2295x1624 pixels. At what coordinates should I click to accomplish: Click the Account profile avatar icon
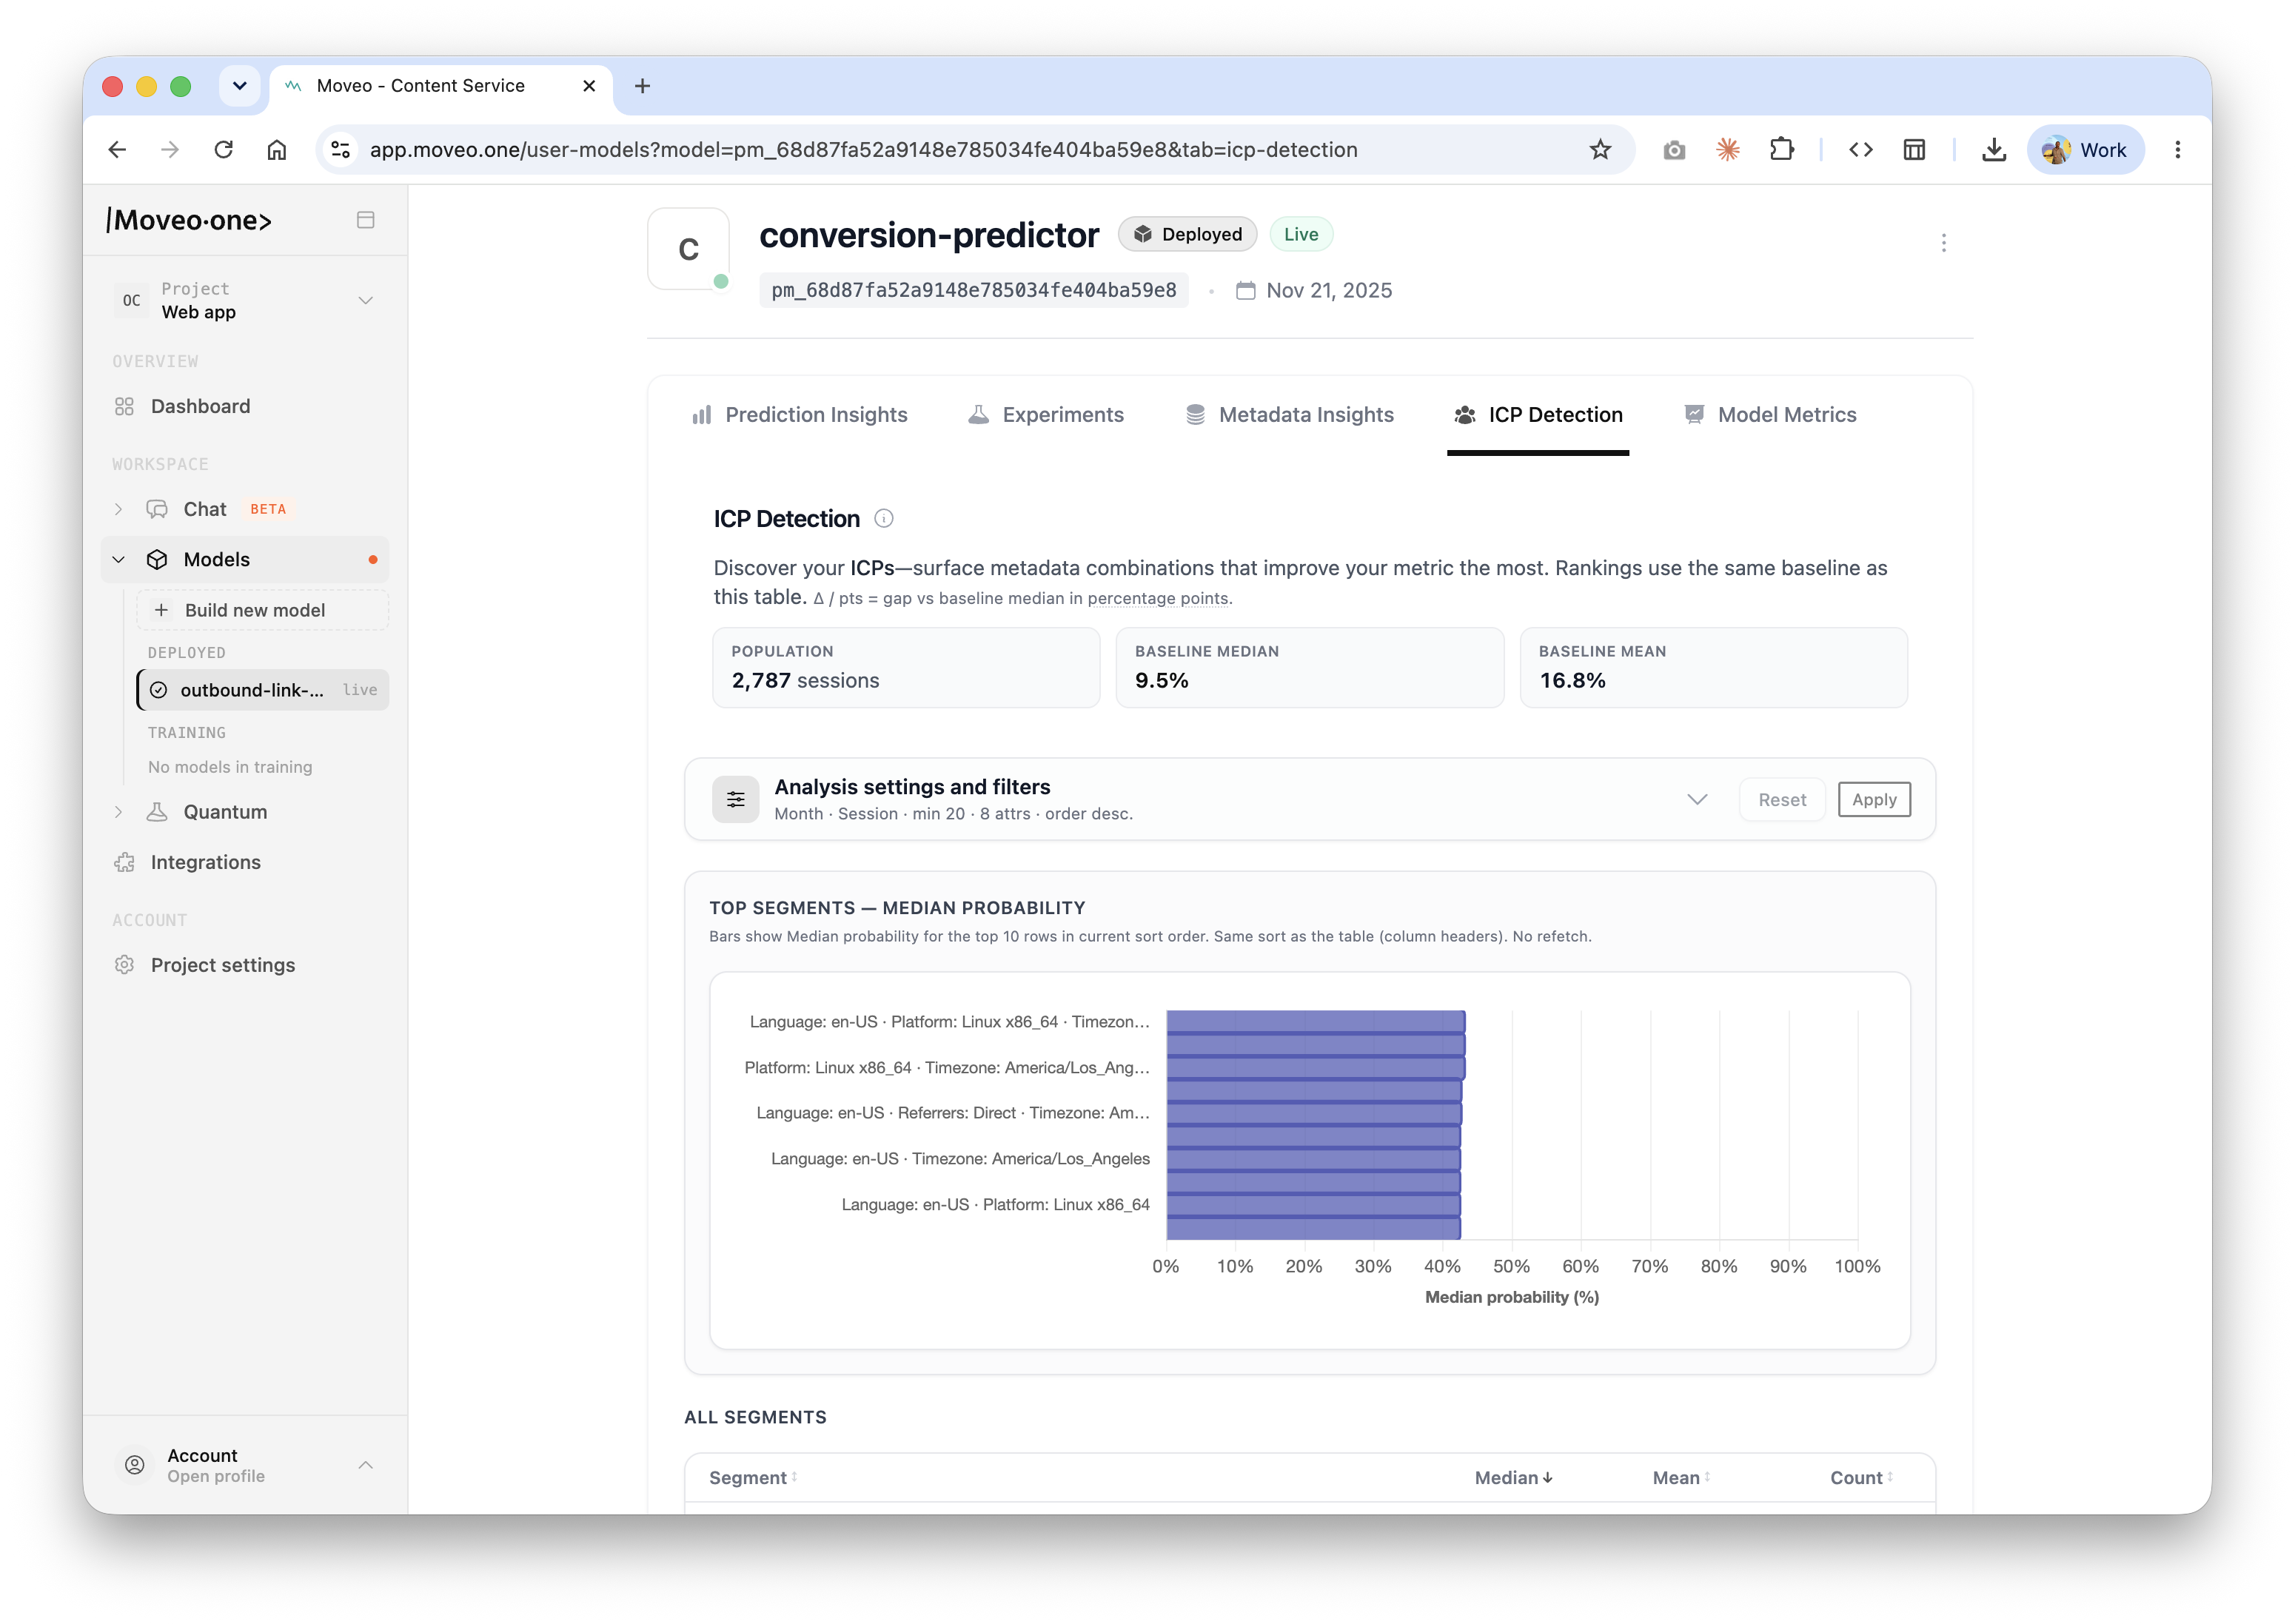coord(134,1465)
